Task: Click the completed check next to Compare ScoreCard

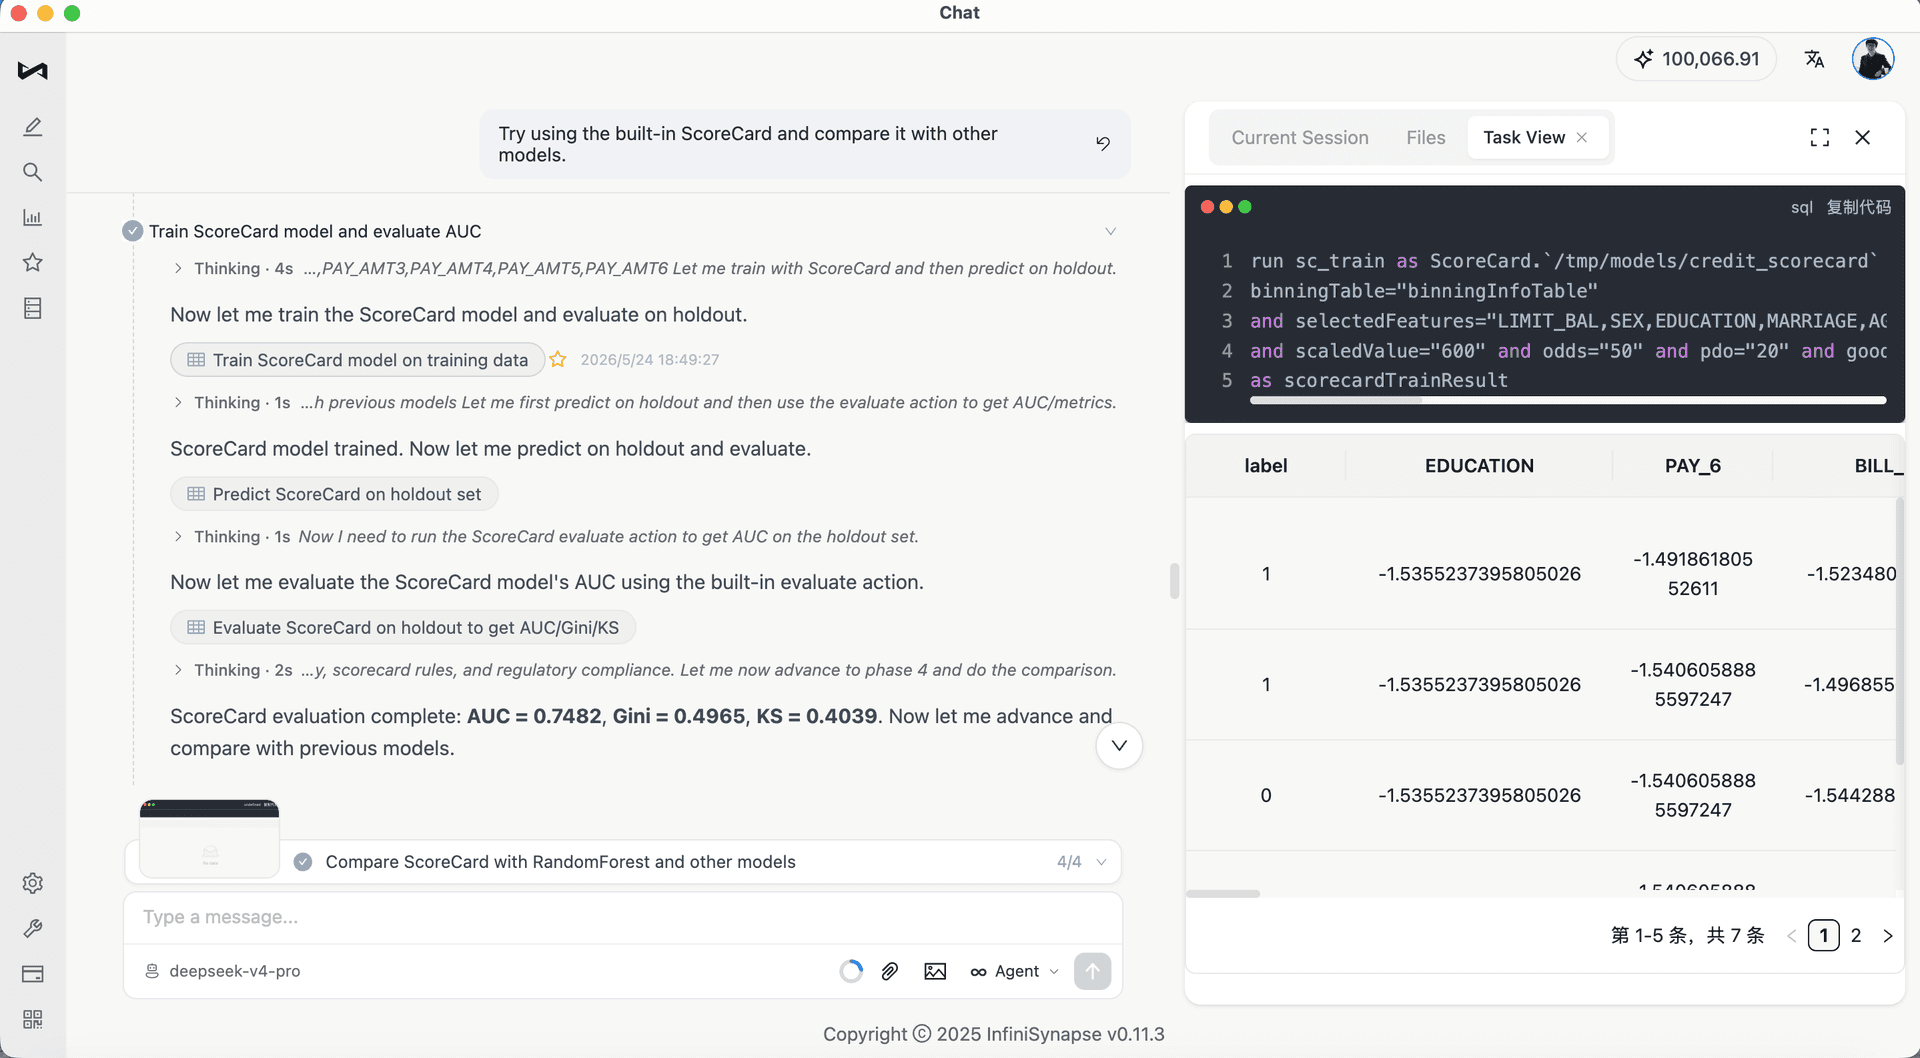Action: (303, 862)
